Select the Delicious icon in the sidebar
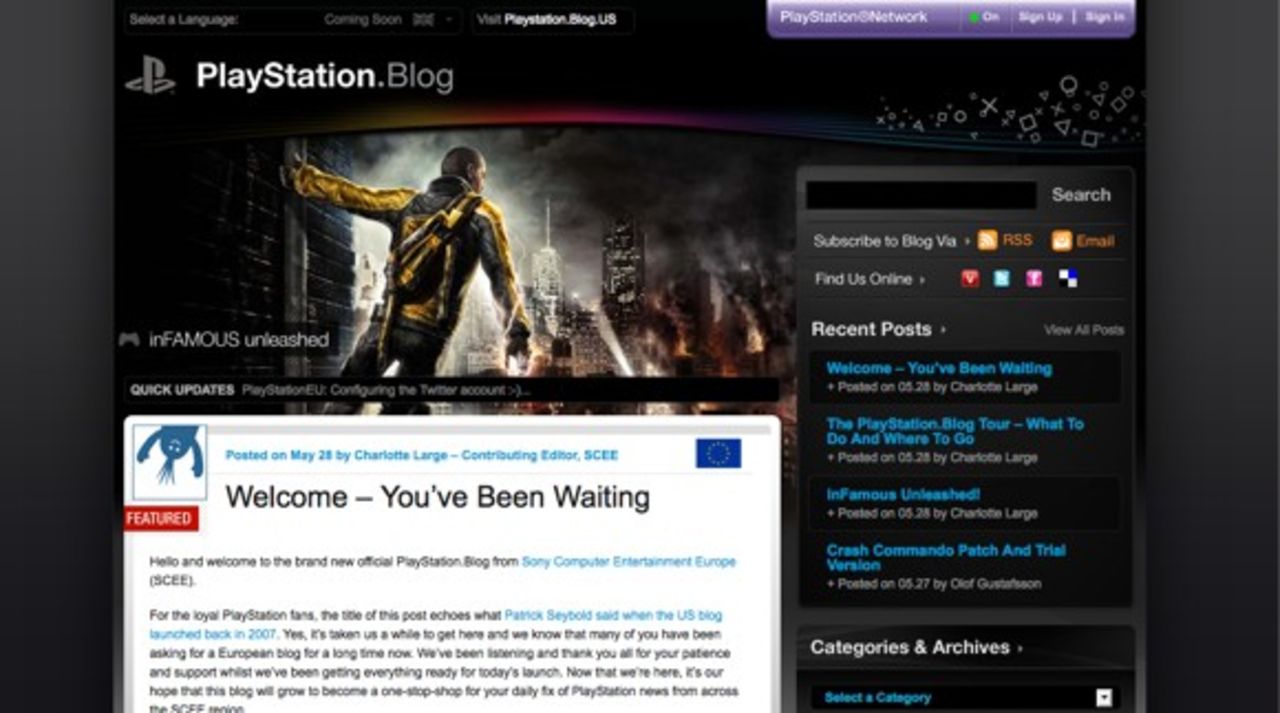1280x713 pixels. coord(1066,278)
